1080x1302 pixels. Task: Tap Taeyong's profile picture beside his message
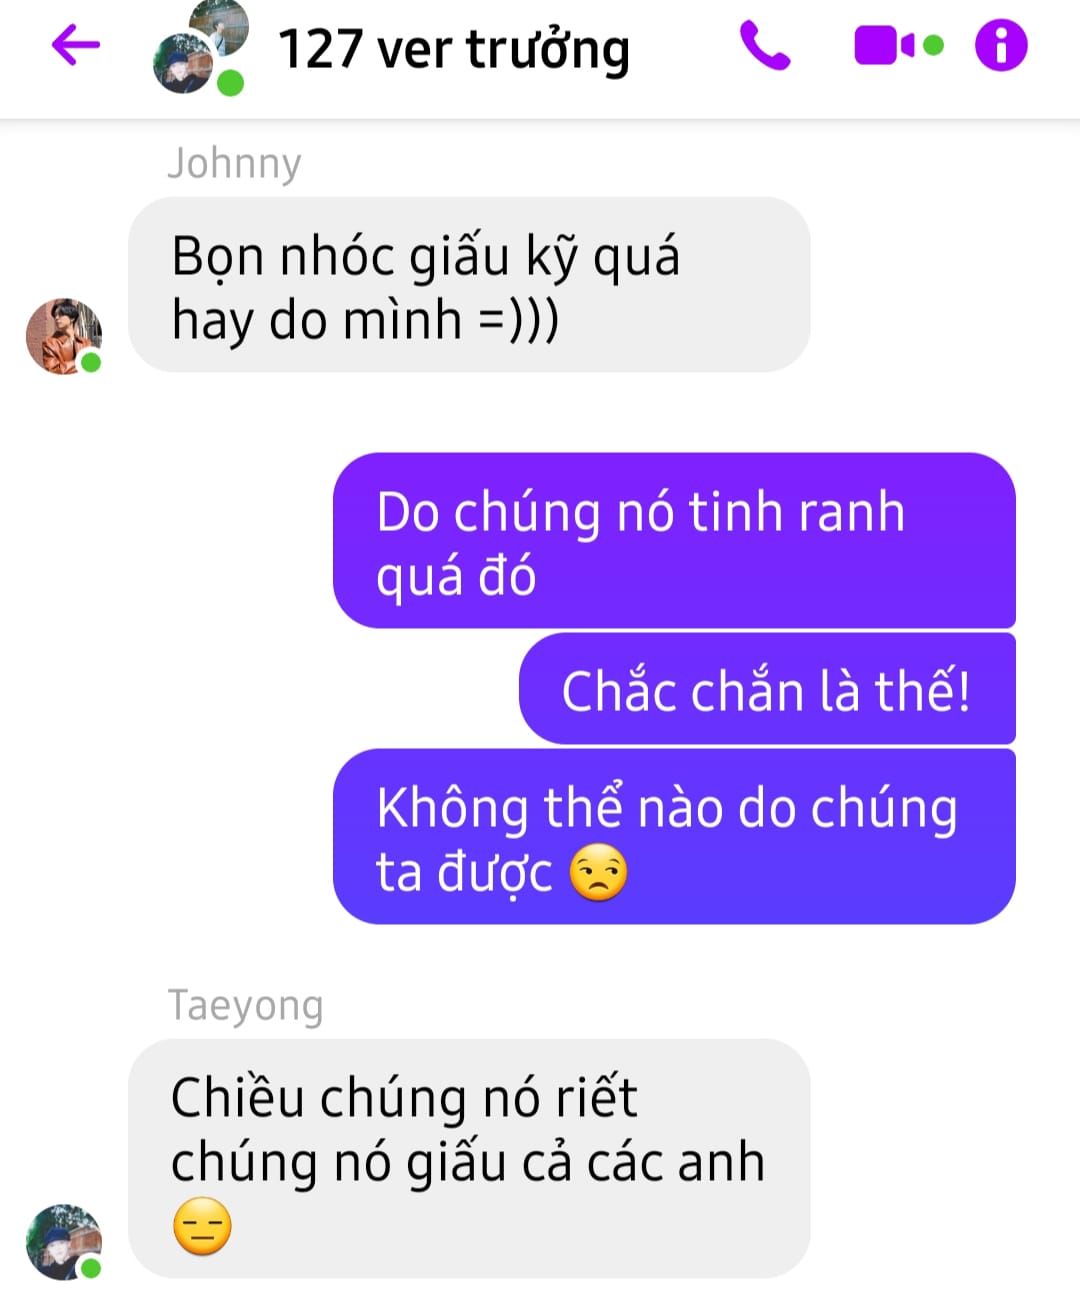64,1242
